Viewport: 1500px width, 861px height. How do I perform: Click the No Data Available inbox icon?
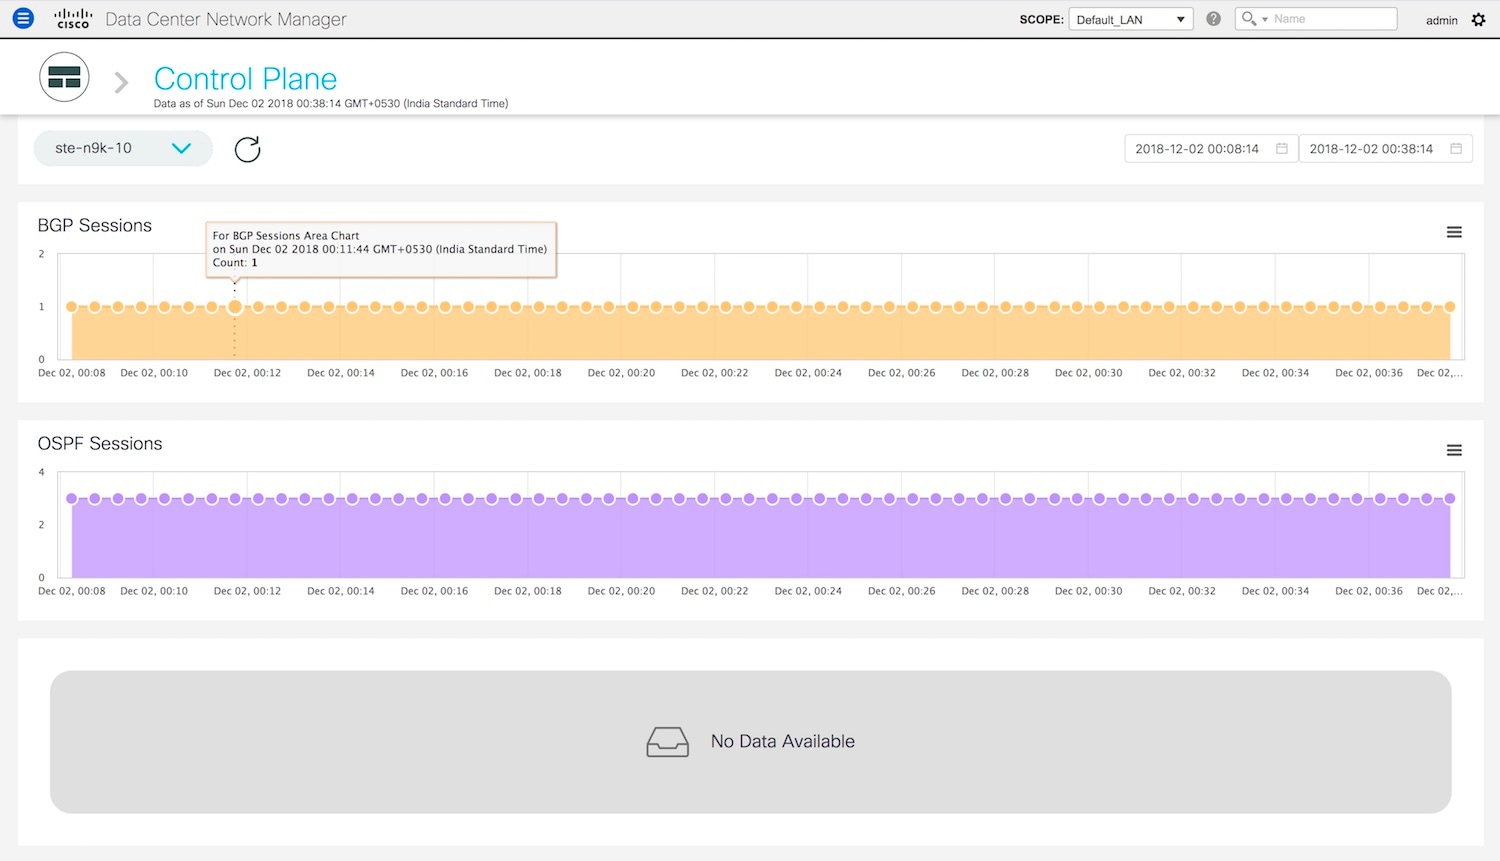click(668, 742)
